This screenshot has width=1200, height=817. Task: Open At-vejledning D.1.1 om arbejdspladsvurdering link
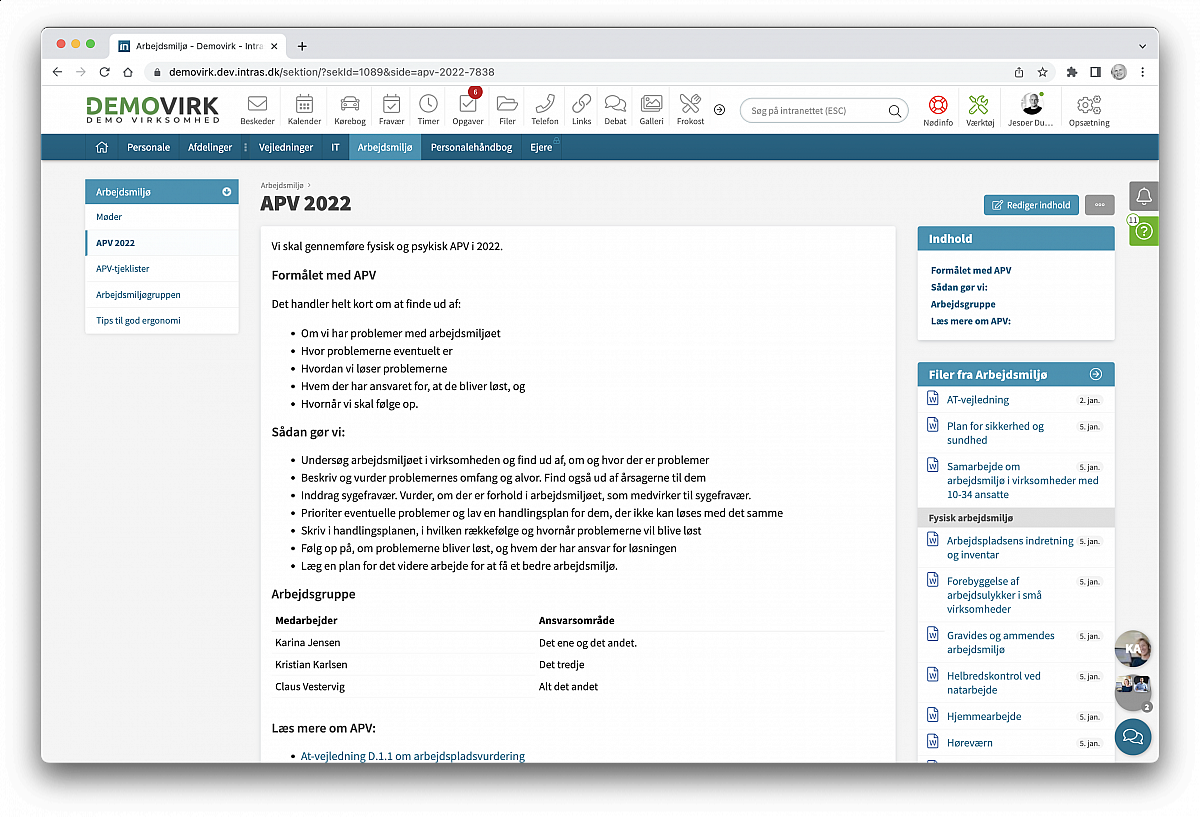tap(413, 756)
